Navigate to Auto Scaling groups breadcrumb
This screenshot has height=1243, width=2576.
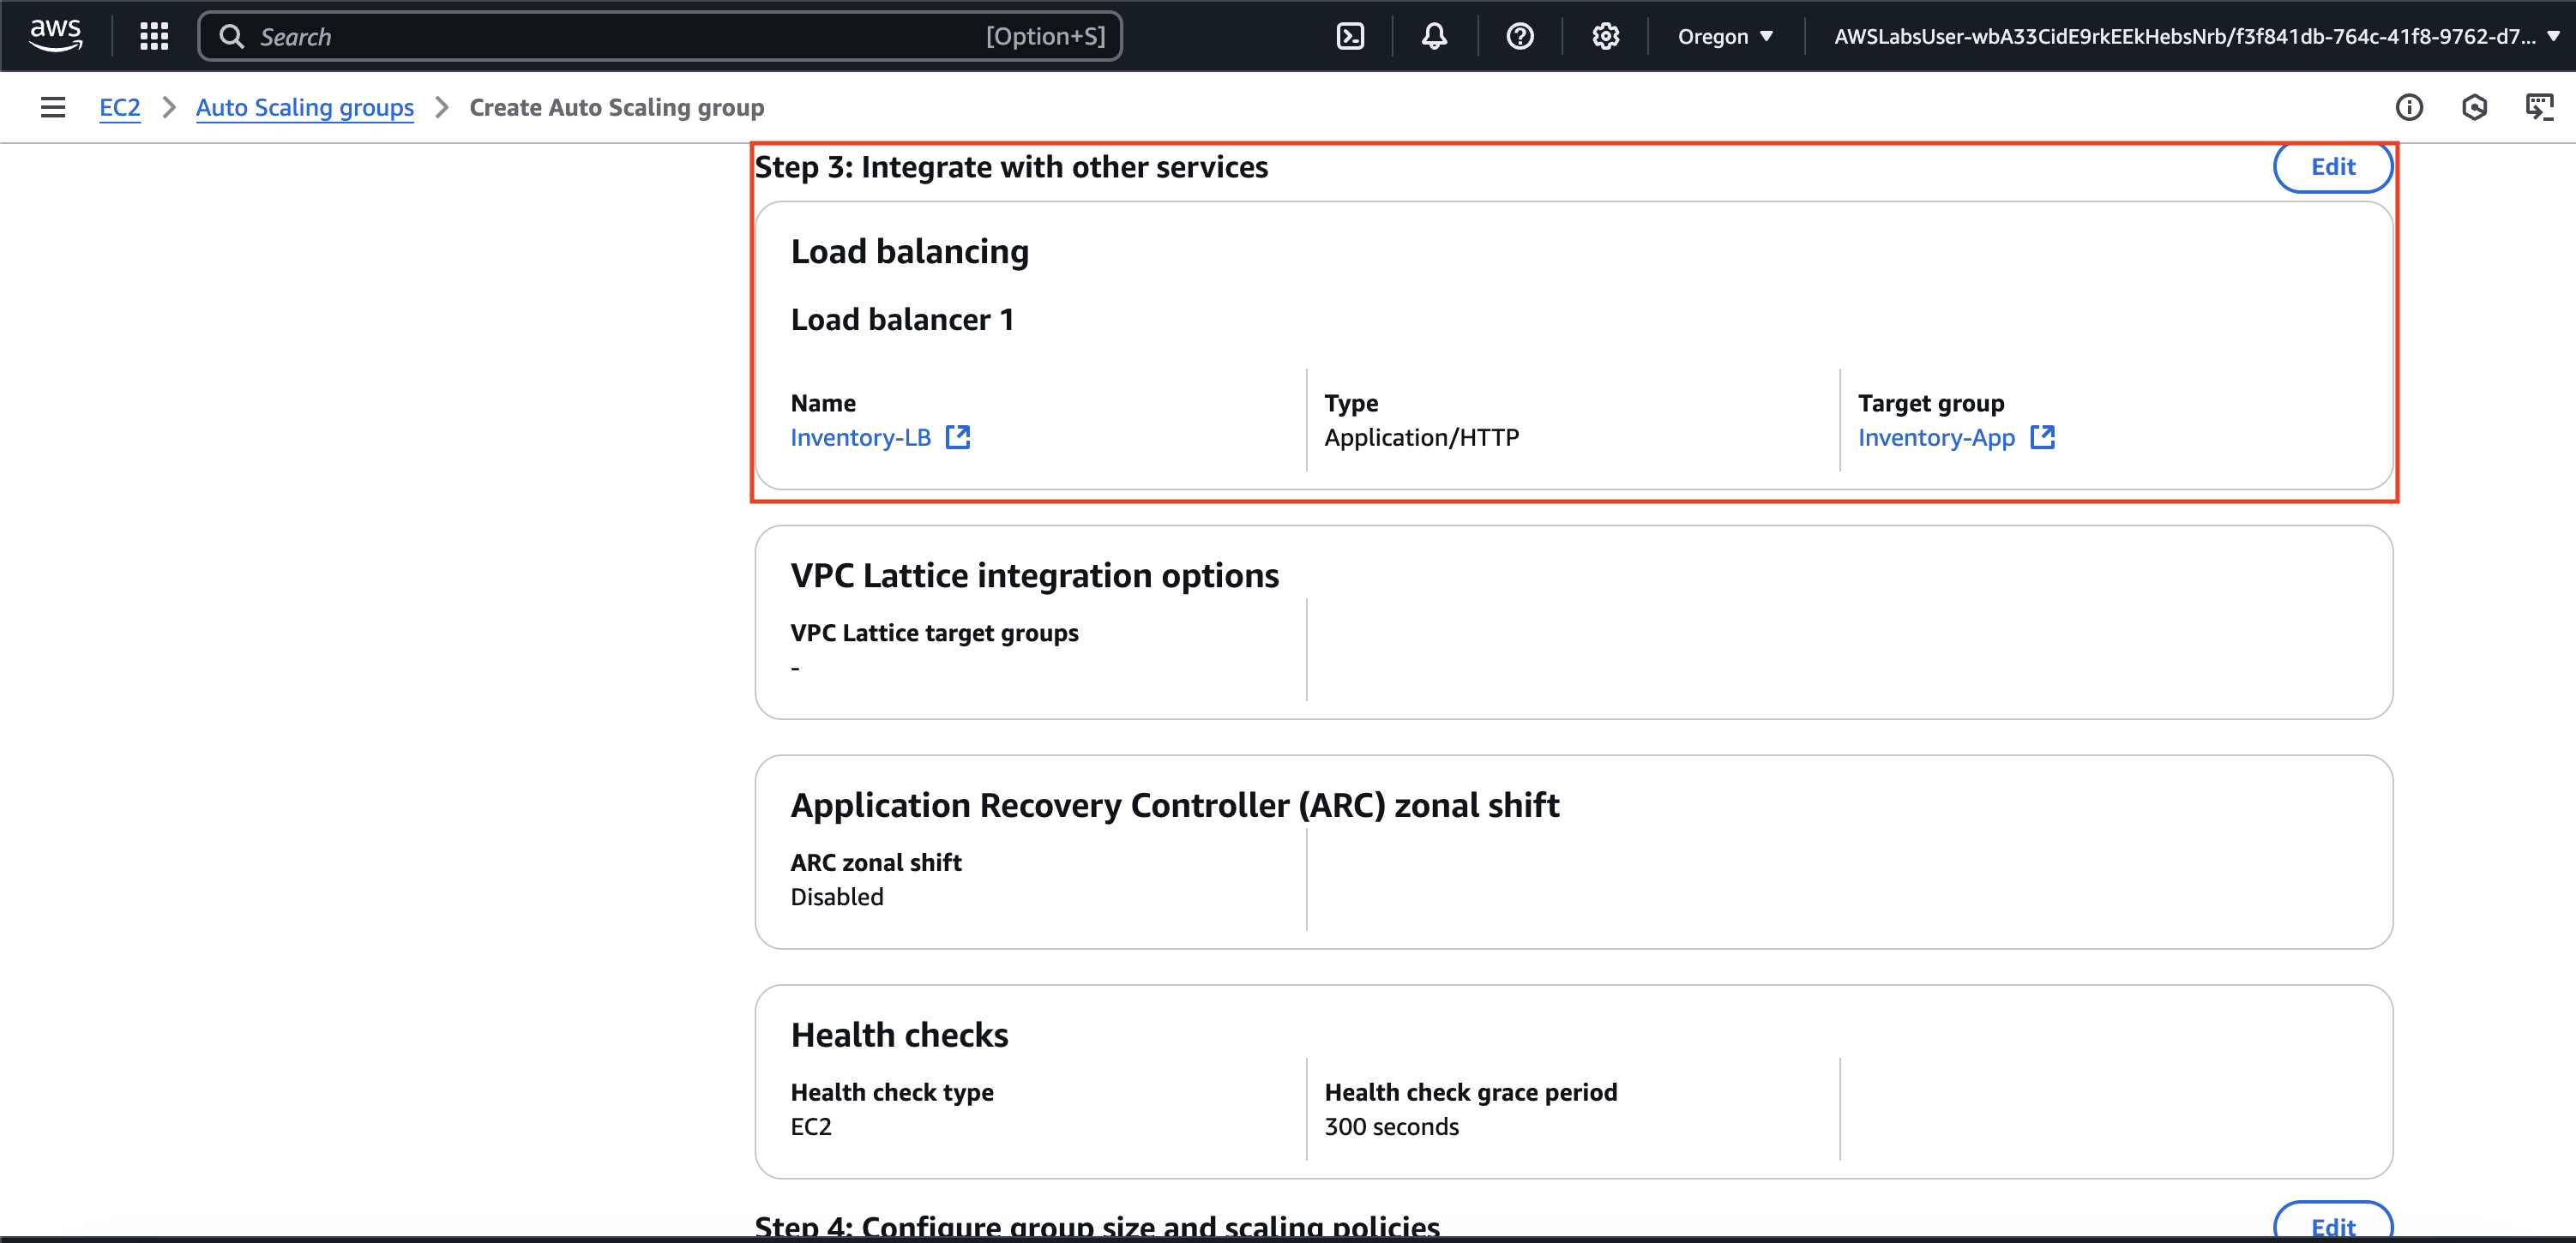304,107
